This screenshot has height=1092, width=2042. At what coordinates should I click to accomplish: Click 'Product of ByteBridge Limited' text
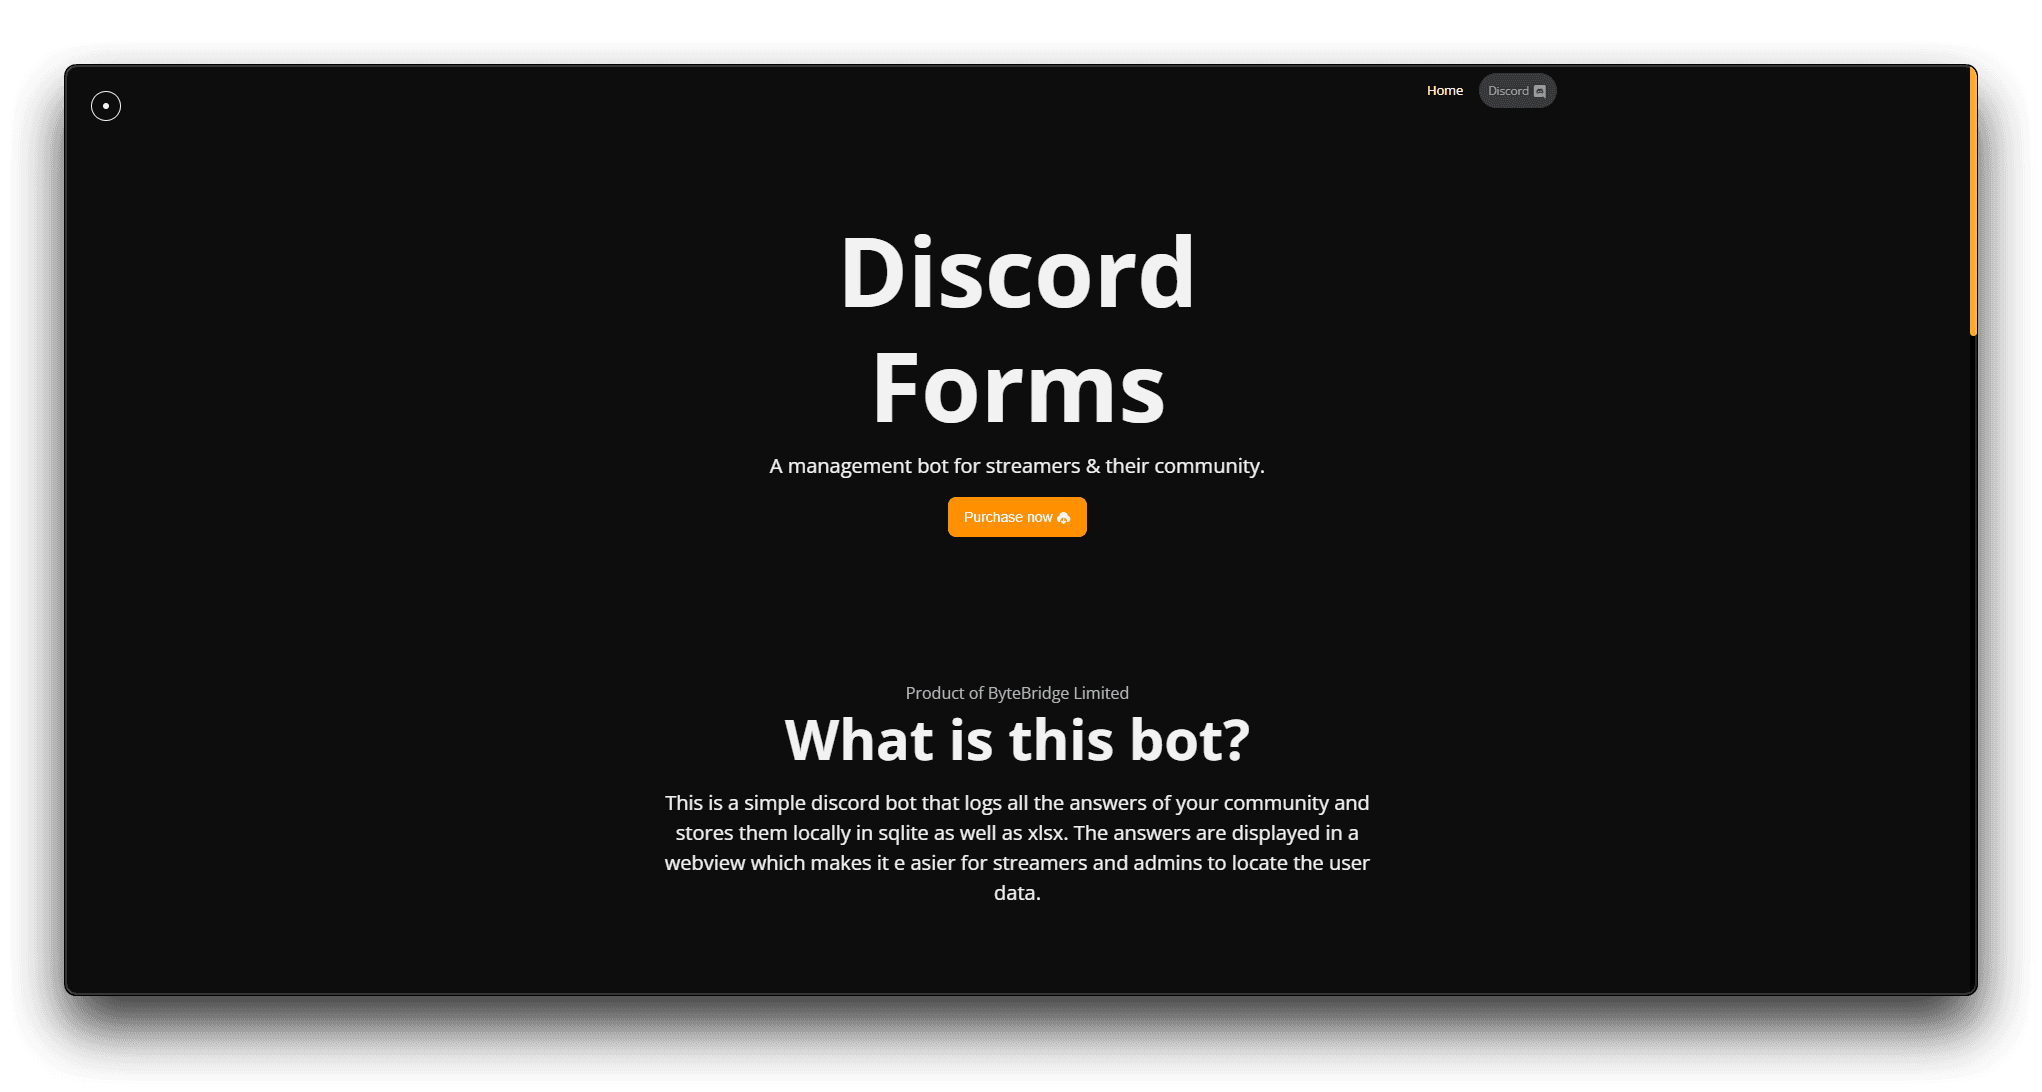[1017, 693]
